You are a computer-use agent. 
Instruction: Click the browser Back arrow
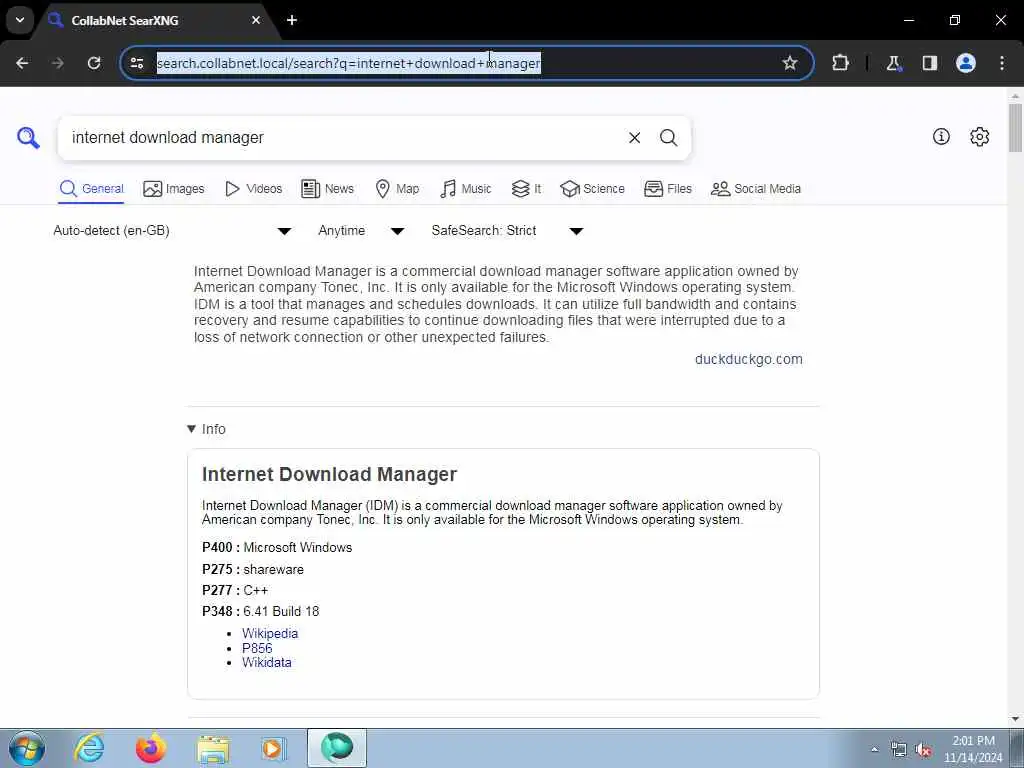click(x=22, y=63)
